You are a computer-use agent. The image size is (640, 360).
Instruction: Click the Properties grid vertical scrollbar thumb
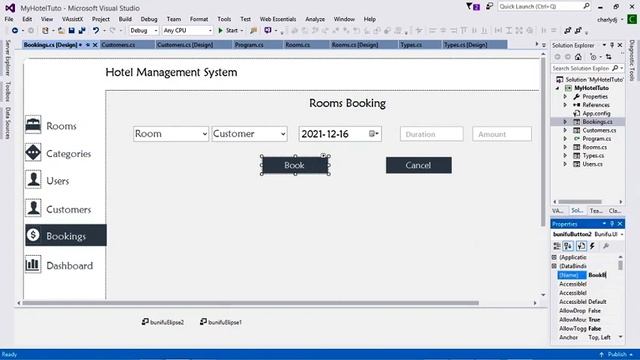tap(620, 265)
